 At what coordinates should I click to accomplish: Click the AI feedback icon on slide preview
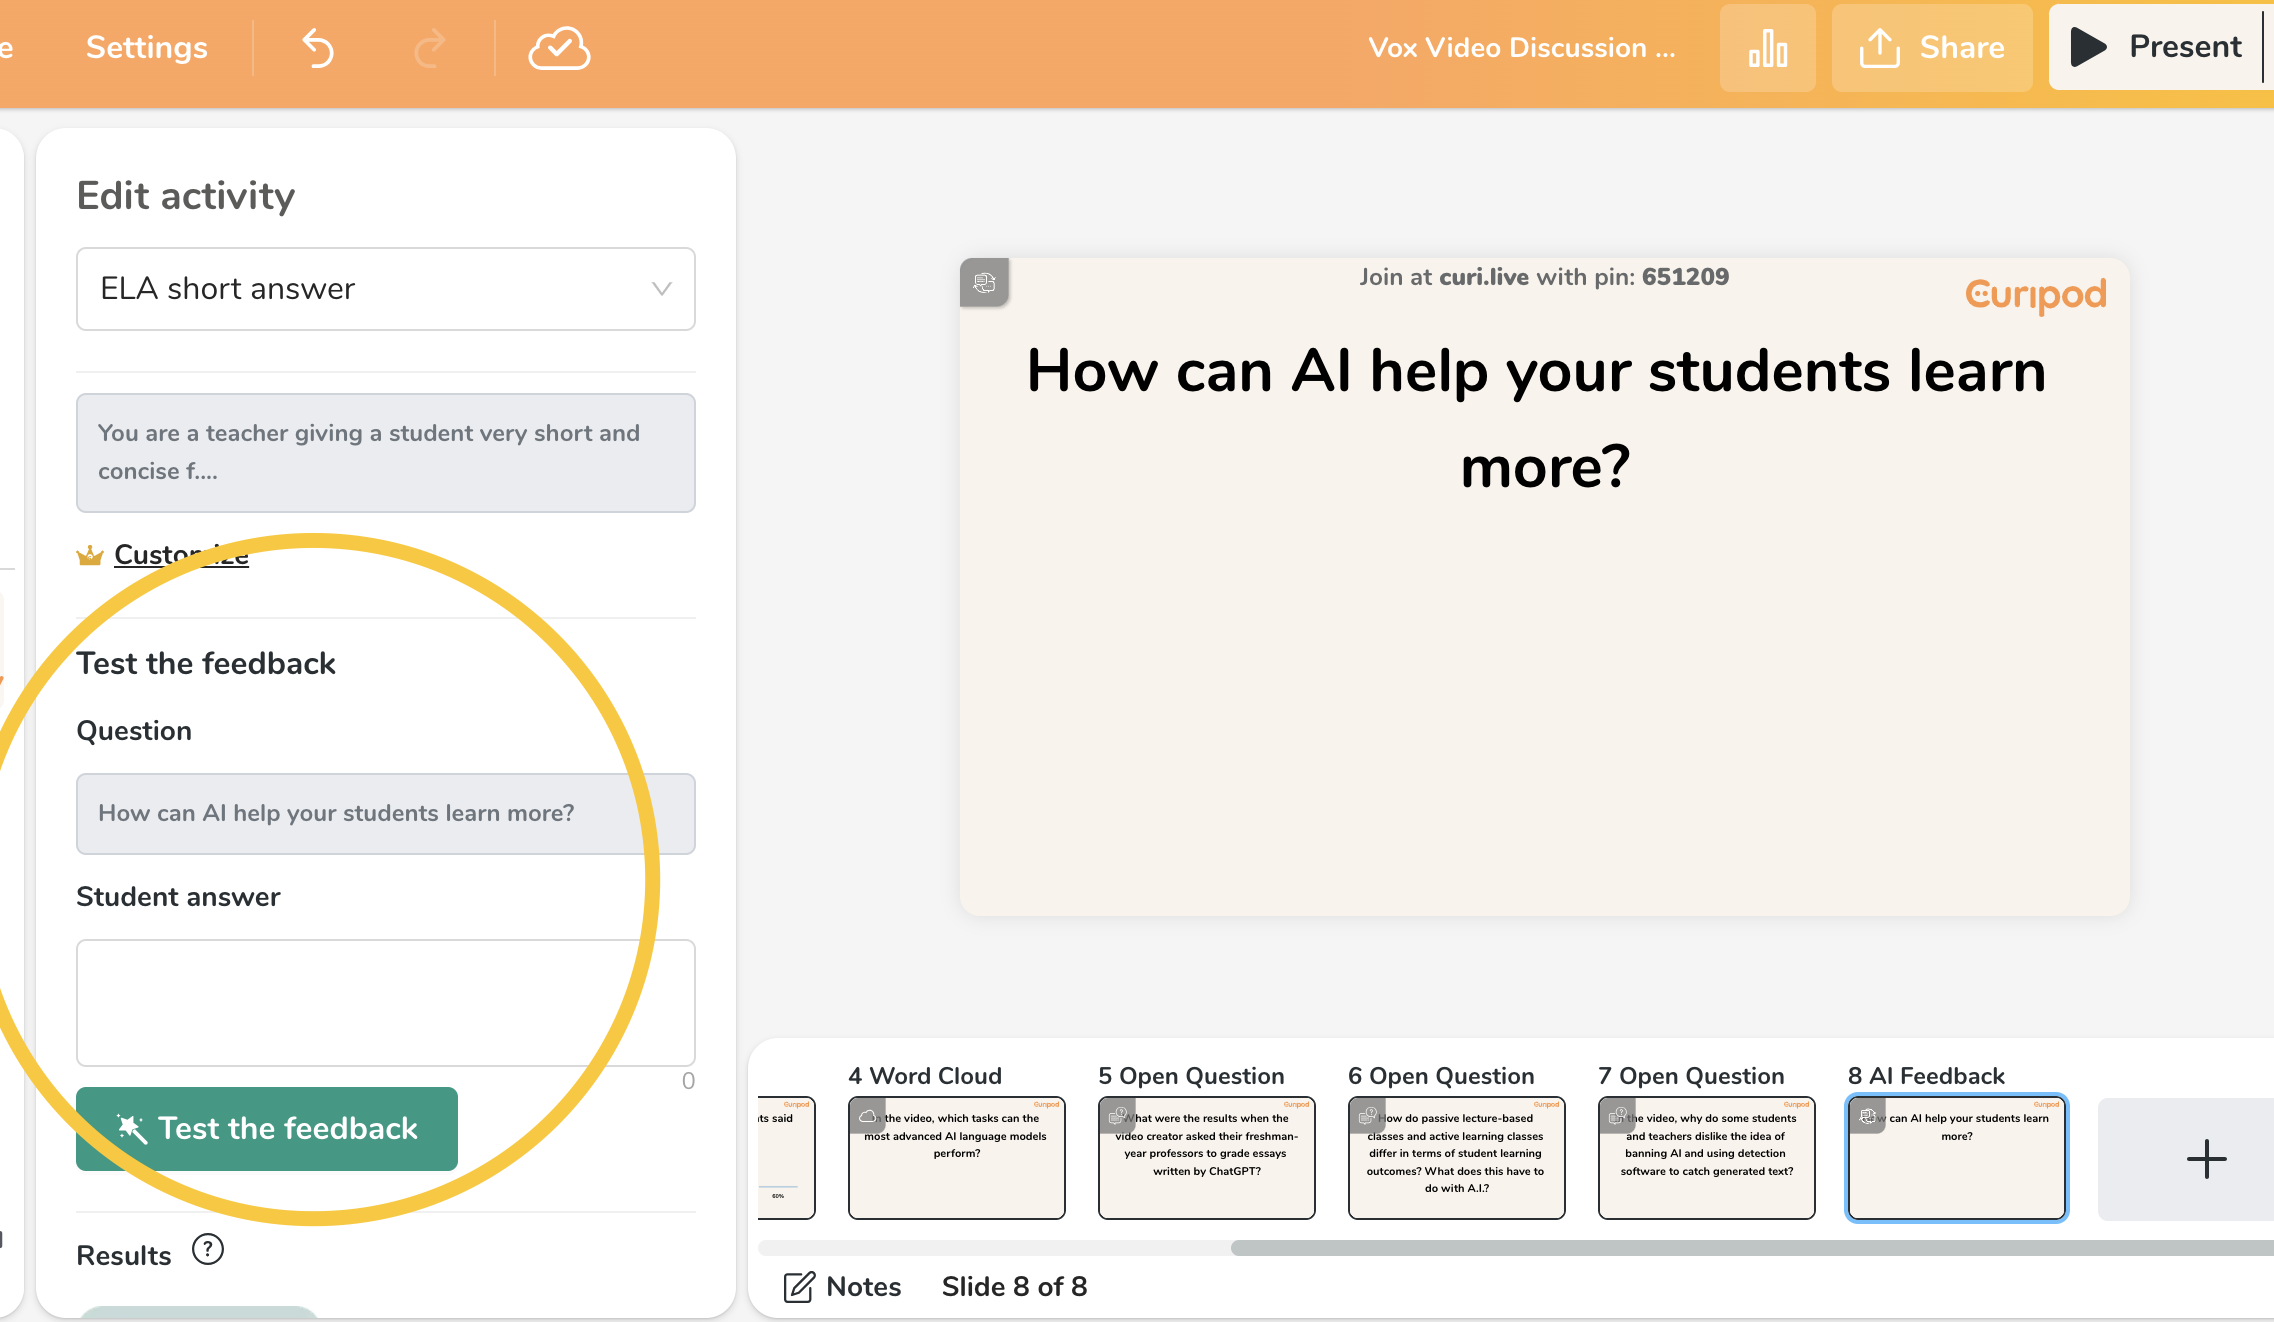pos(984,283)
